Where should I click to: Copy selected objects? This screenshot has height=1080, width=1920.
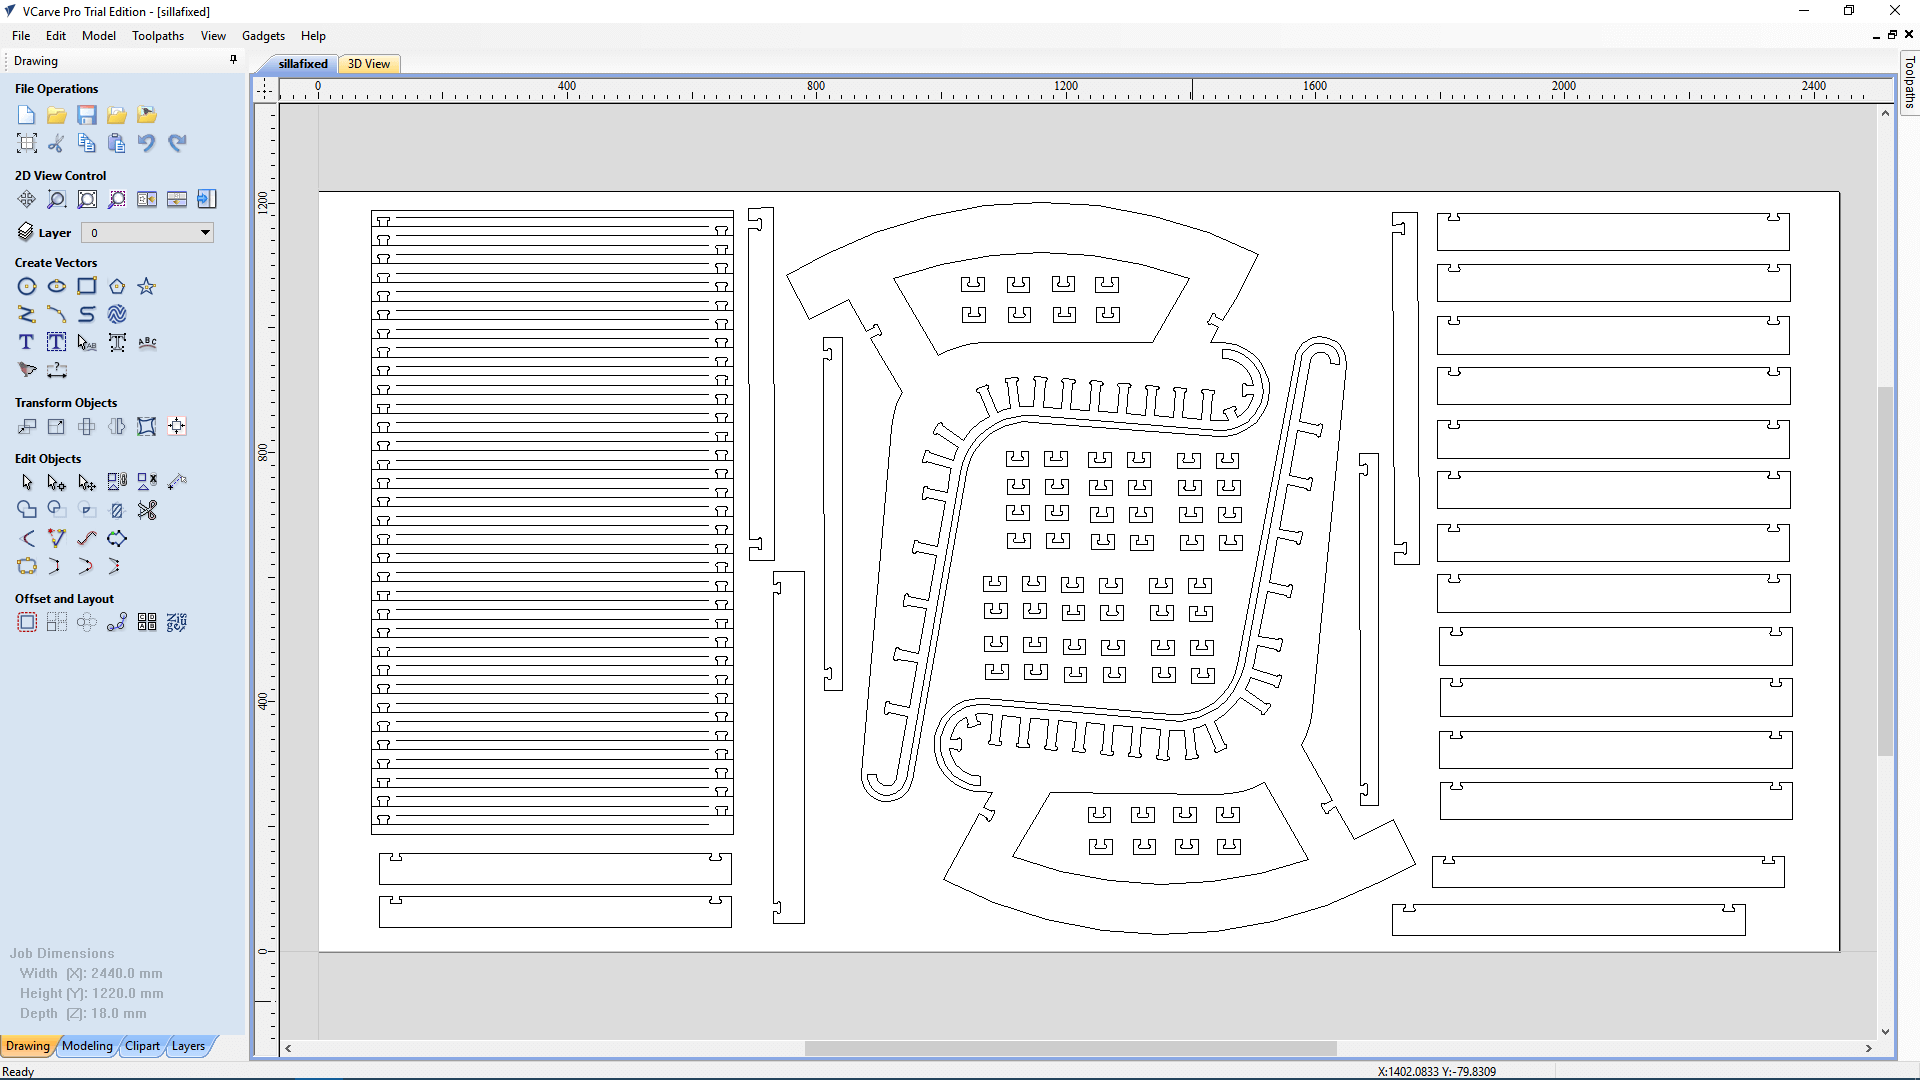pos(87,143)
